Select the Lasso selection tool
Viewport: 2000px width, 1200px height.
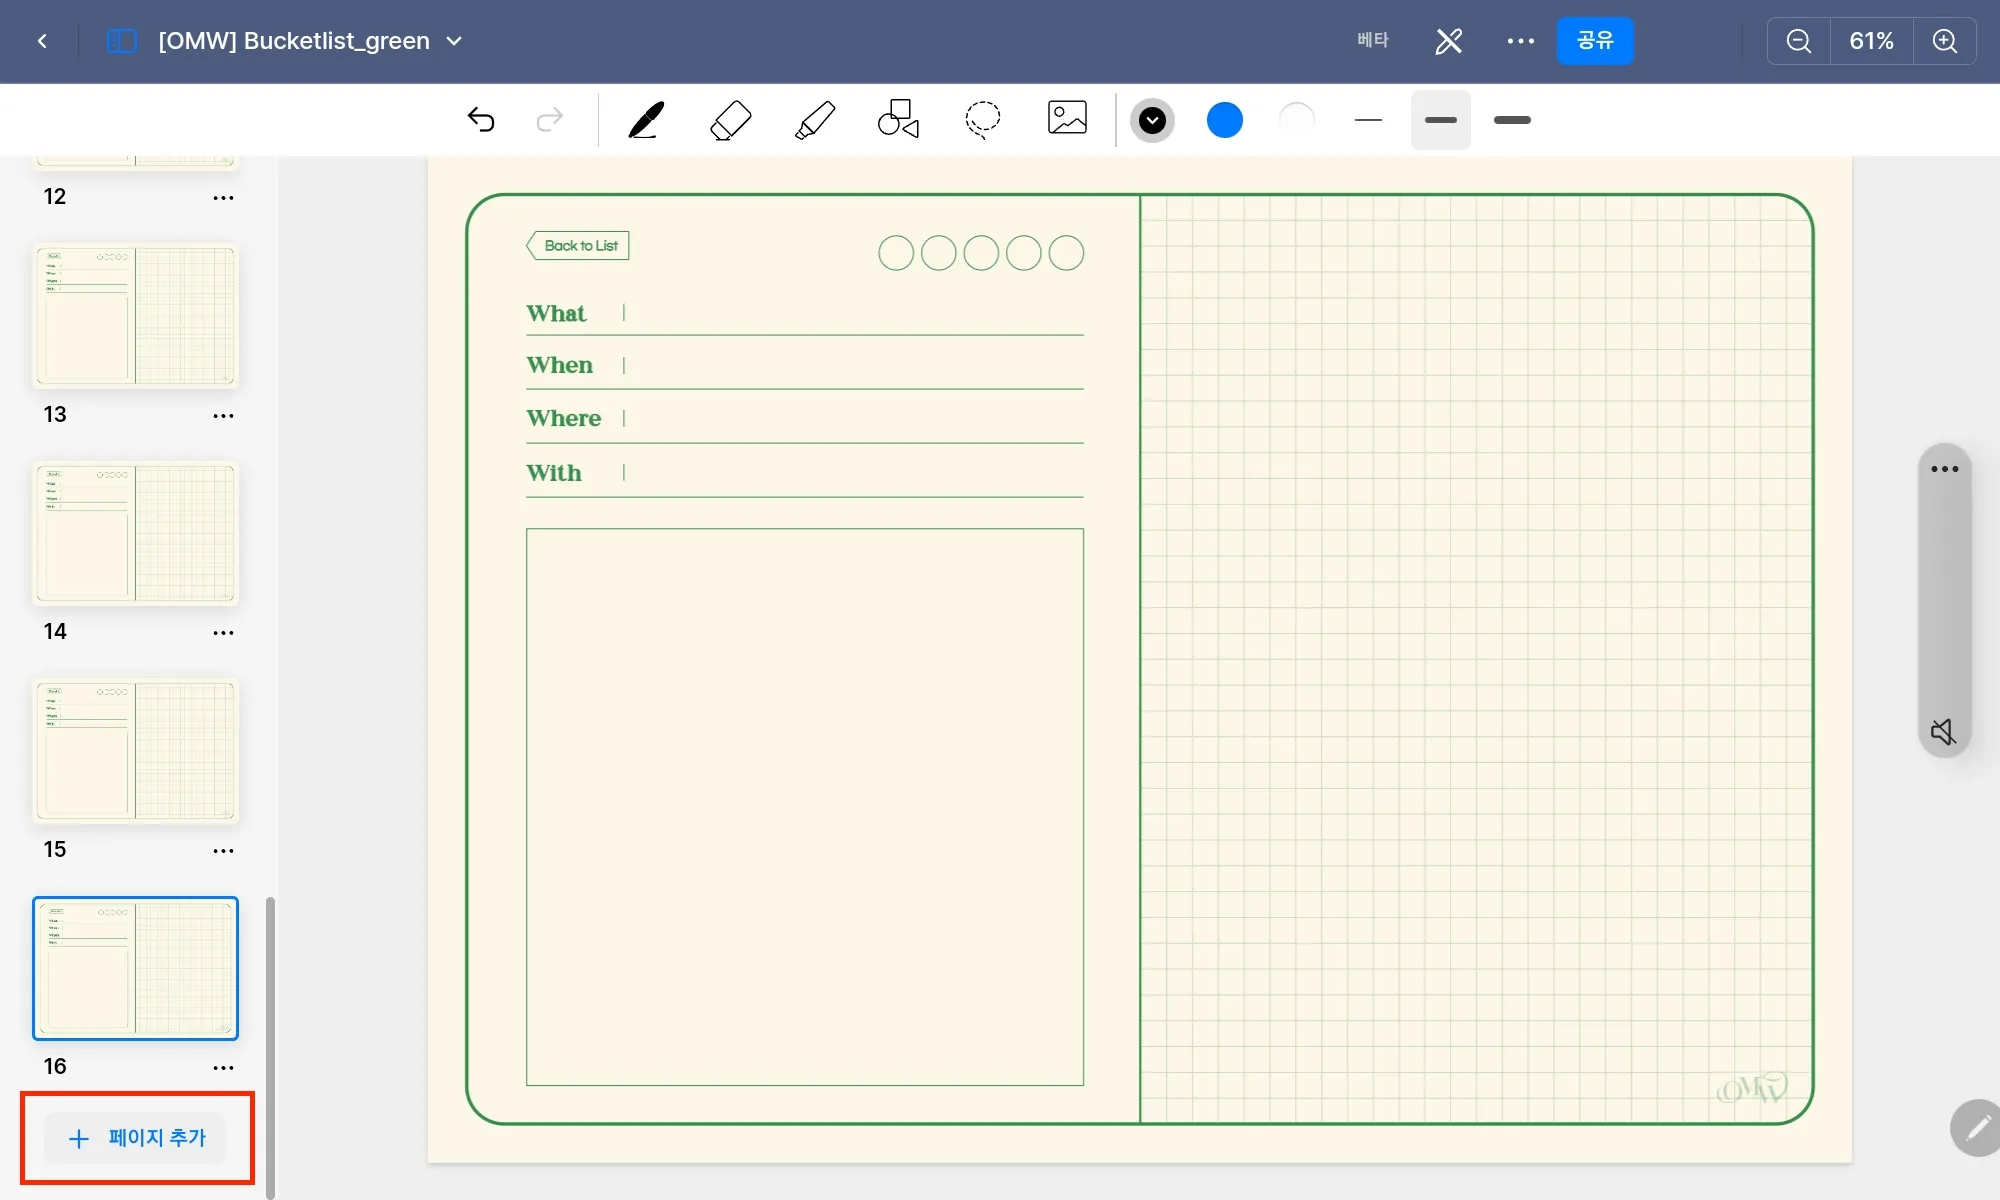(982, 119)
